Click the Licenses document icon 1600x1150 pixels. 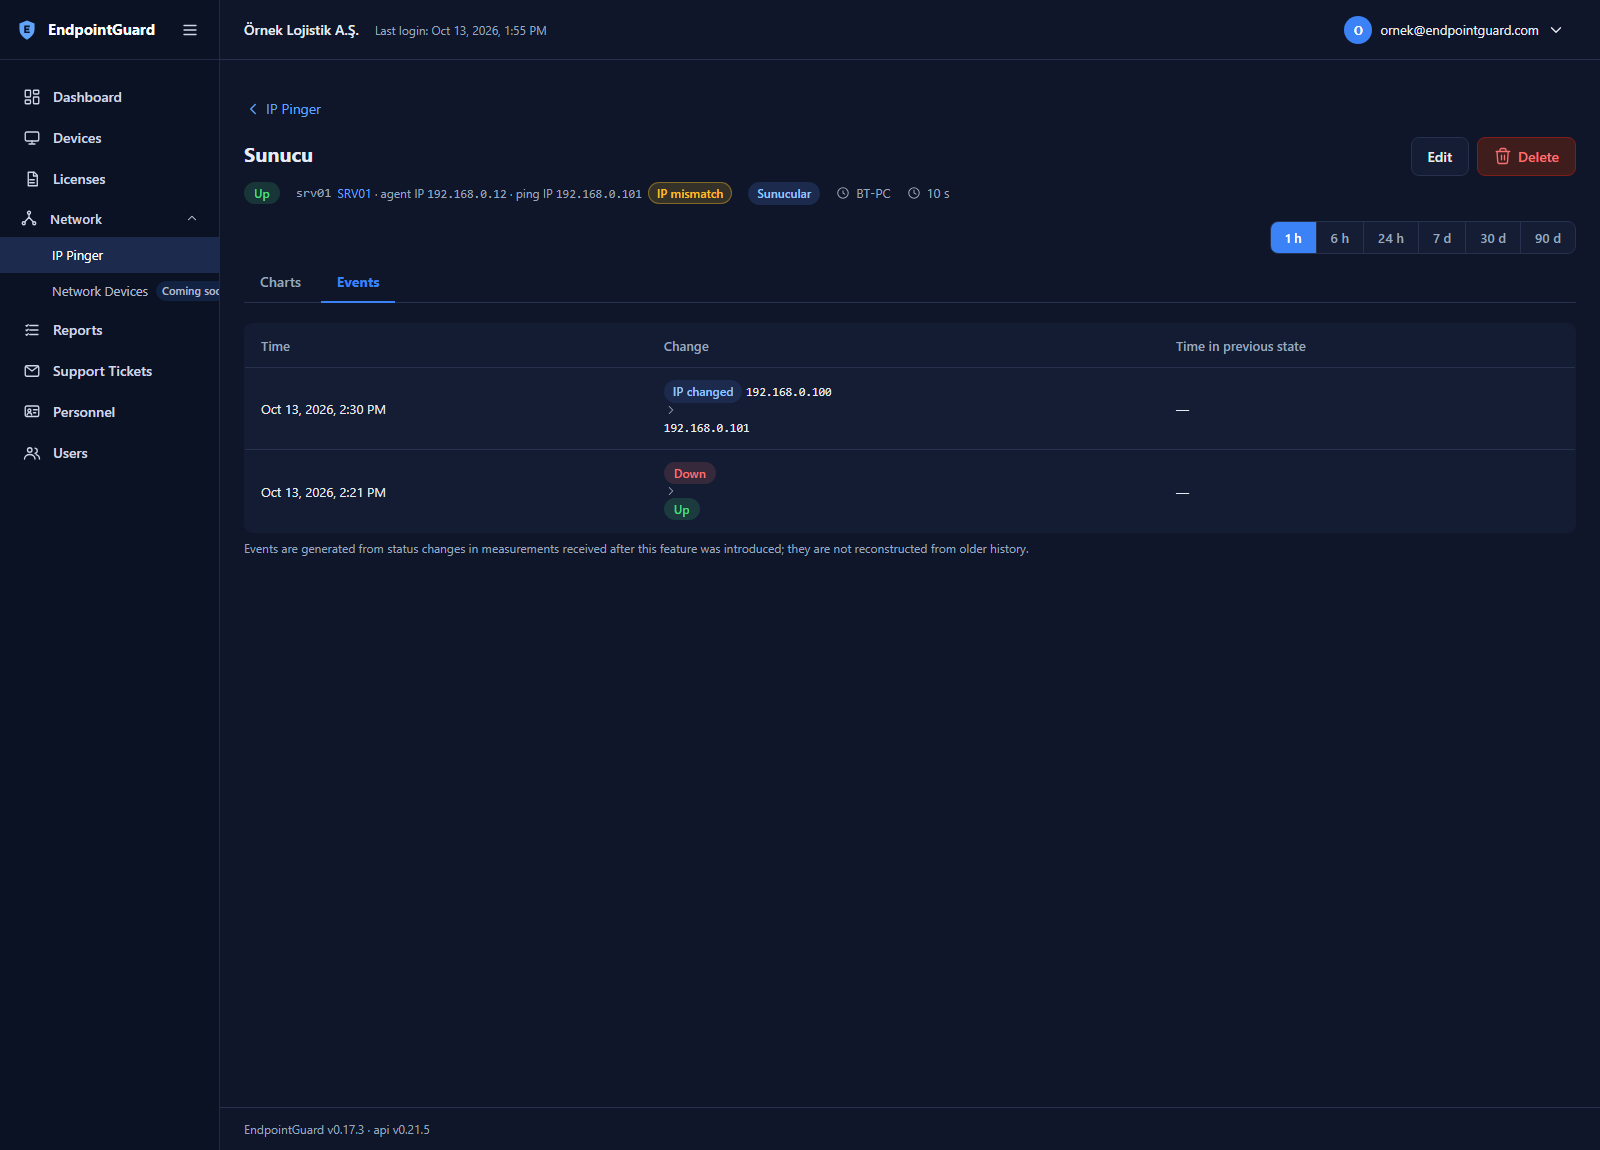tap(32, 179)
